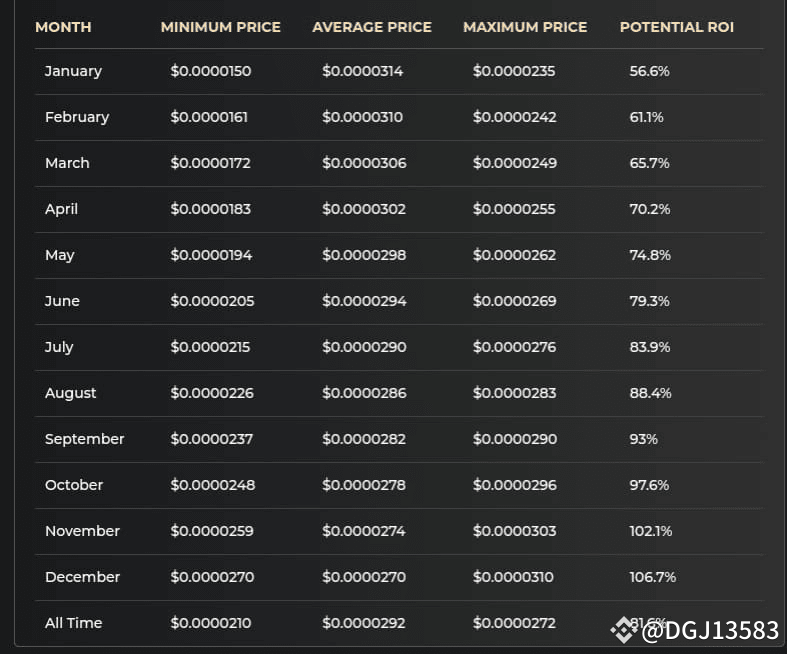Viewport: 787px width, 654px height.
Task: Select March average price $0.0000306
Action: (x=364, y=163)
